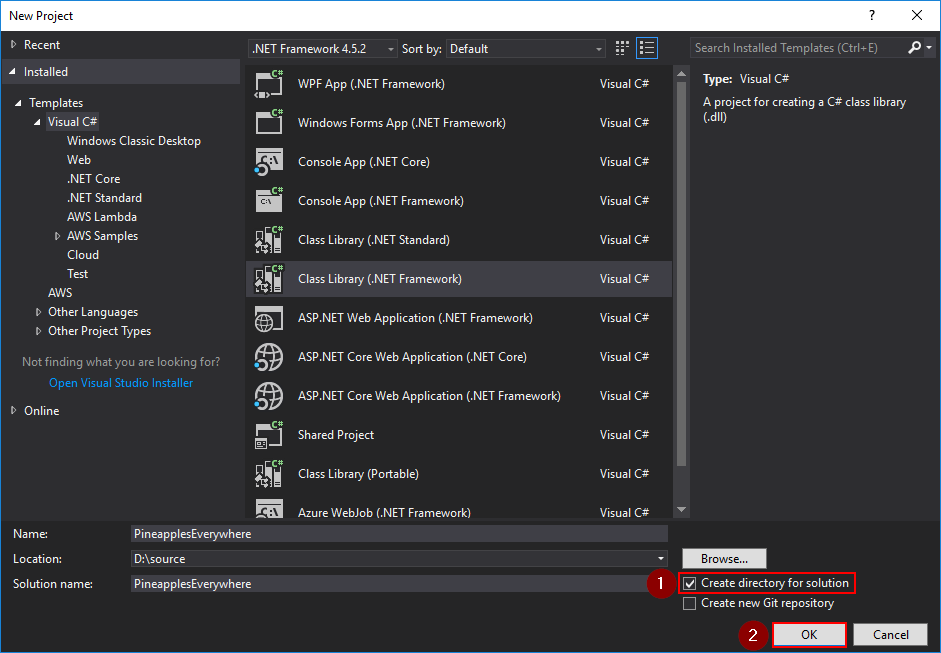Switch to medium icons list view

[x=647, y=48]
